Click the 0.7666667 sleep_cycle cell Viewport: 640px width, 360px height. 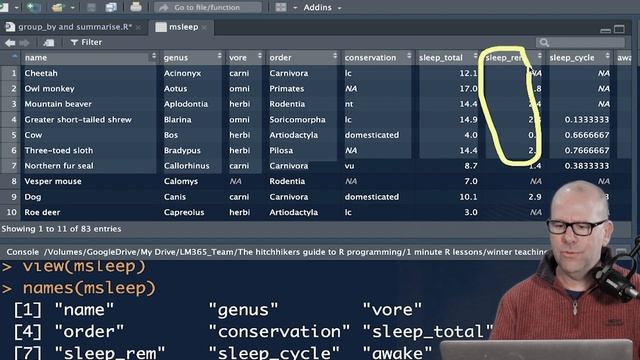587,151
